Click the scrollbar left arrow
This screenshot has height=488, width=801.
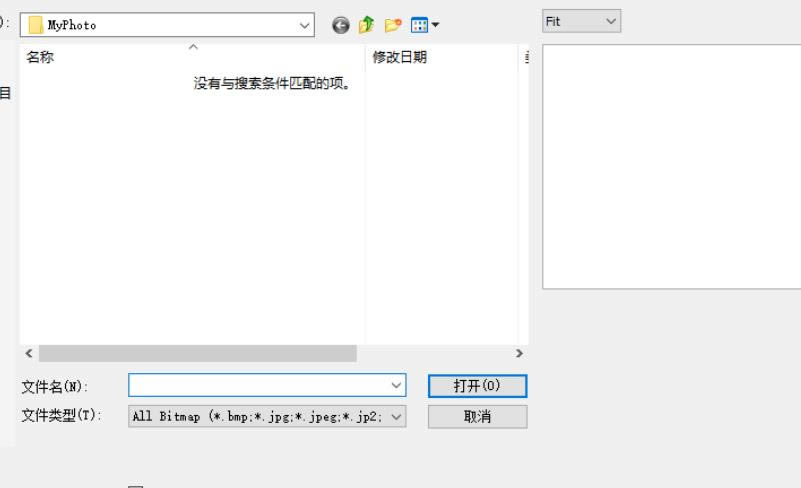click(x=29, y=353)
